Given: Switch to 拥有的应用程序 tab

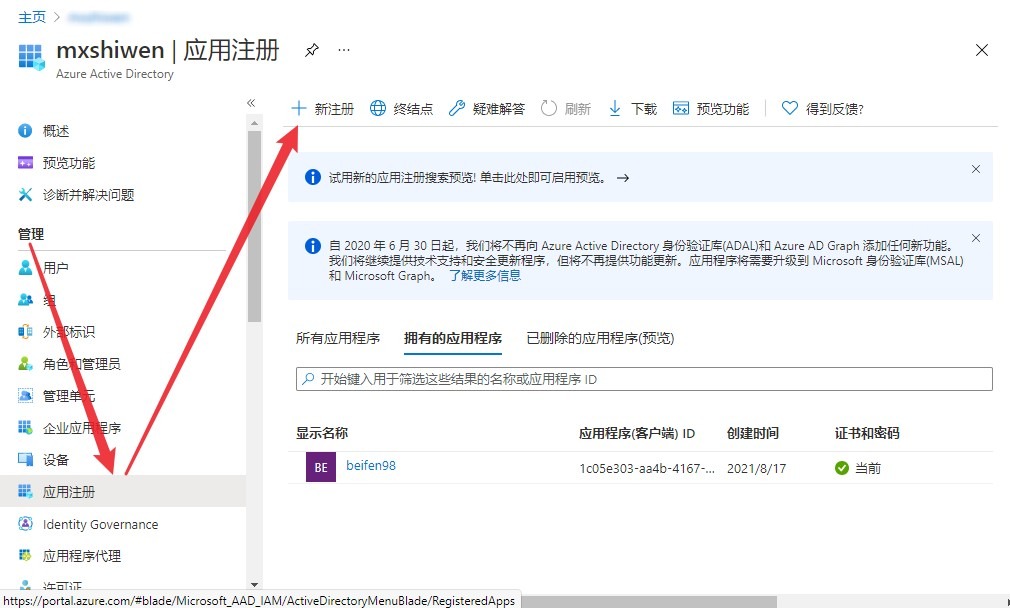Looking at the screenshot, I should [453, 338].
